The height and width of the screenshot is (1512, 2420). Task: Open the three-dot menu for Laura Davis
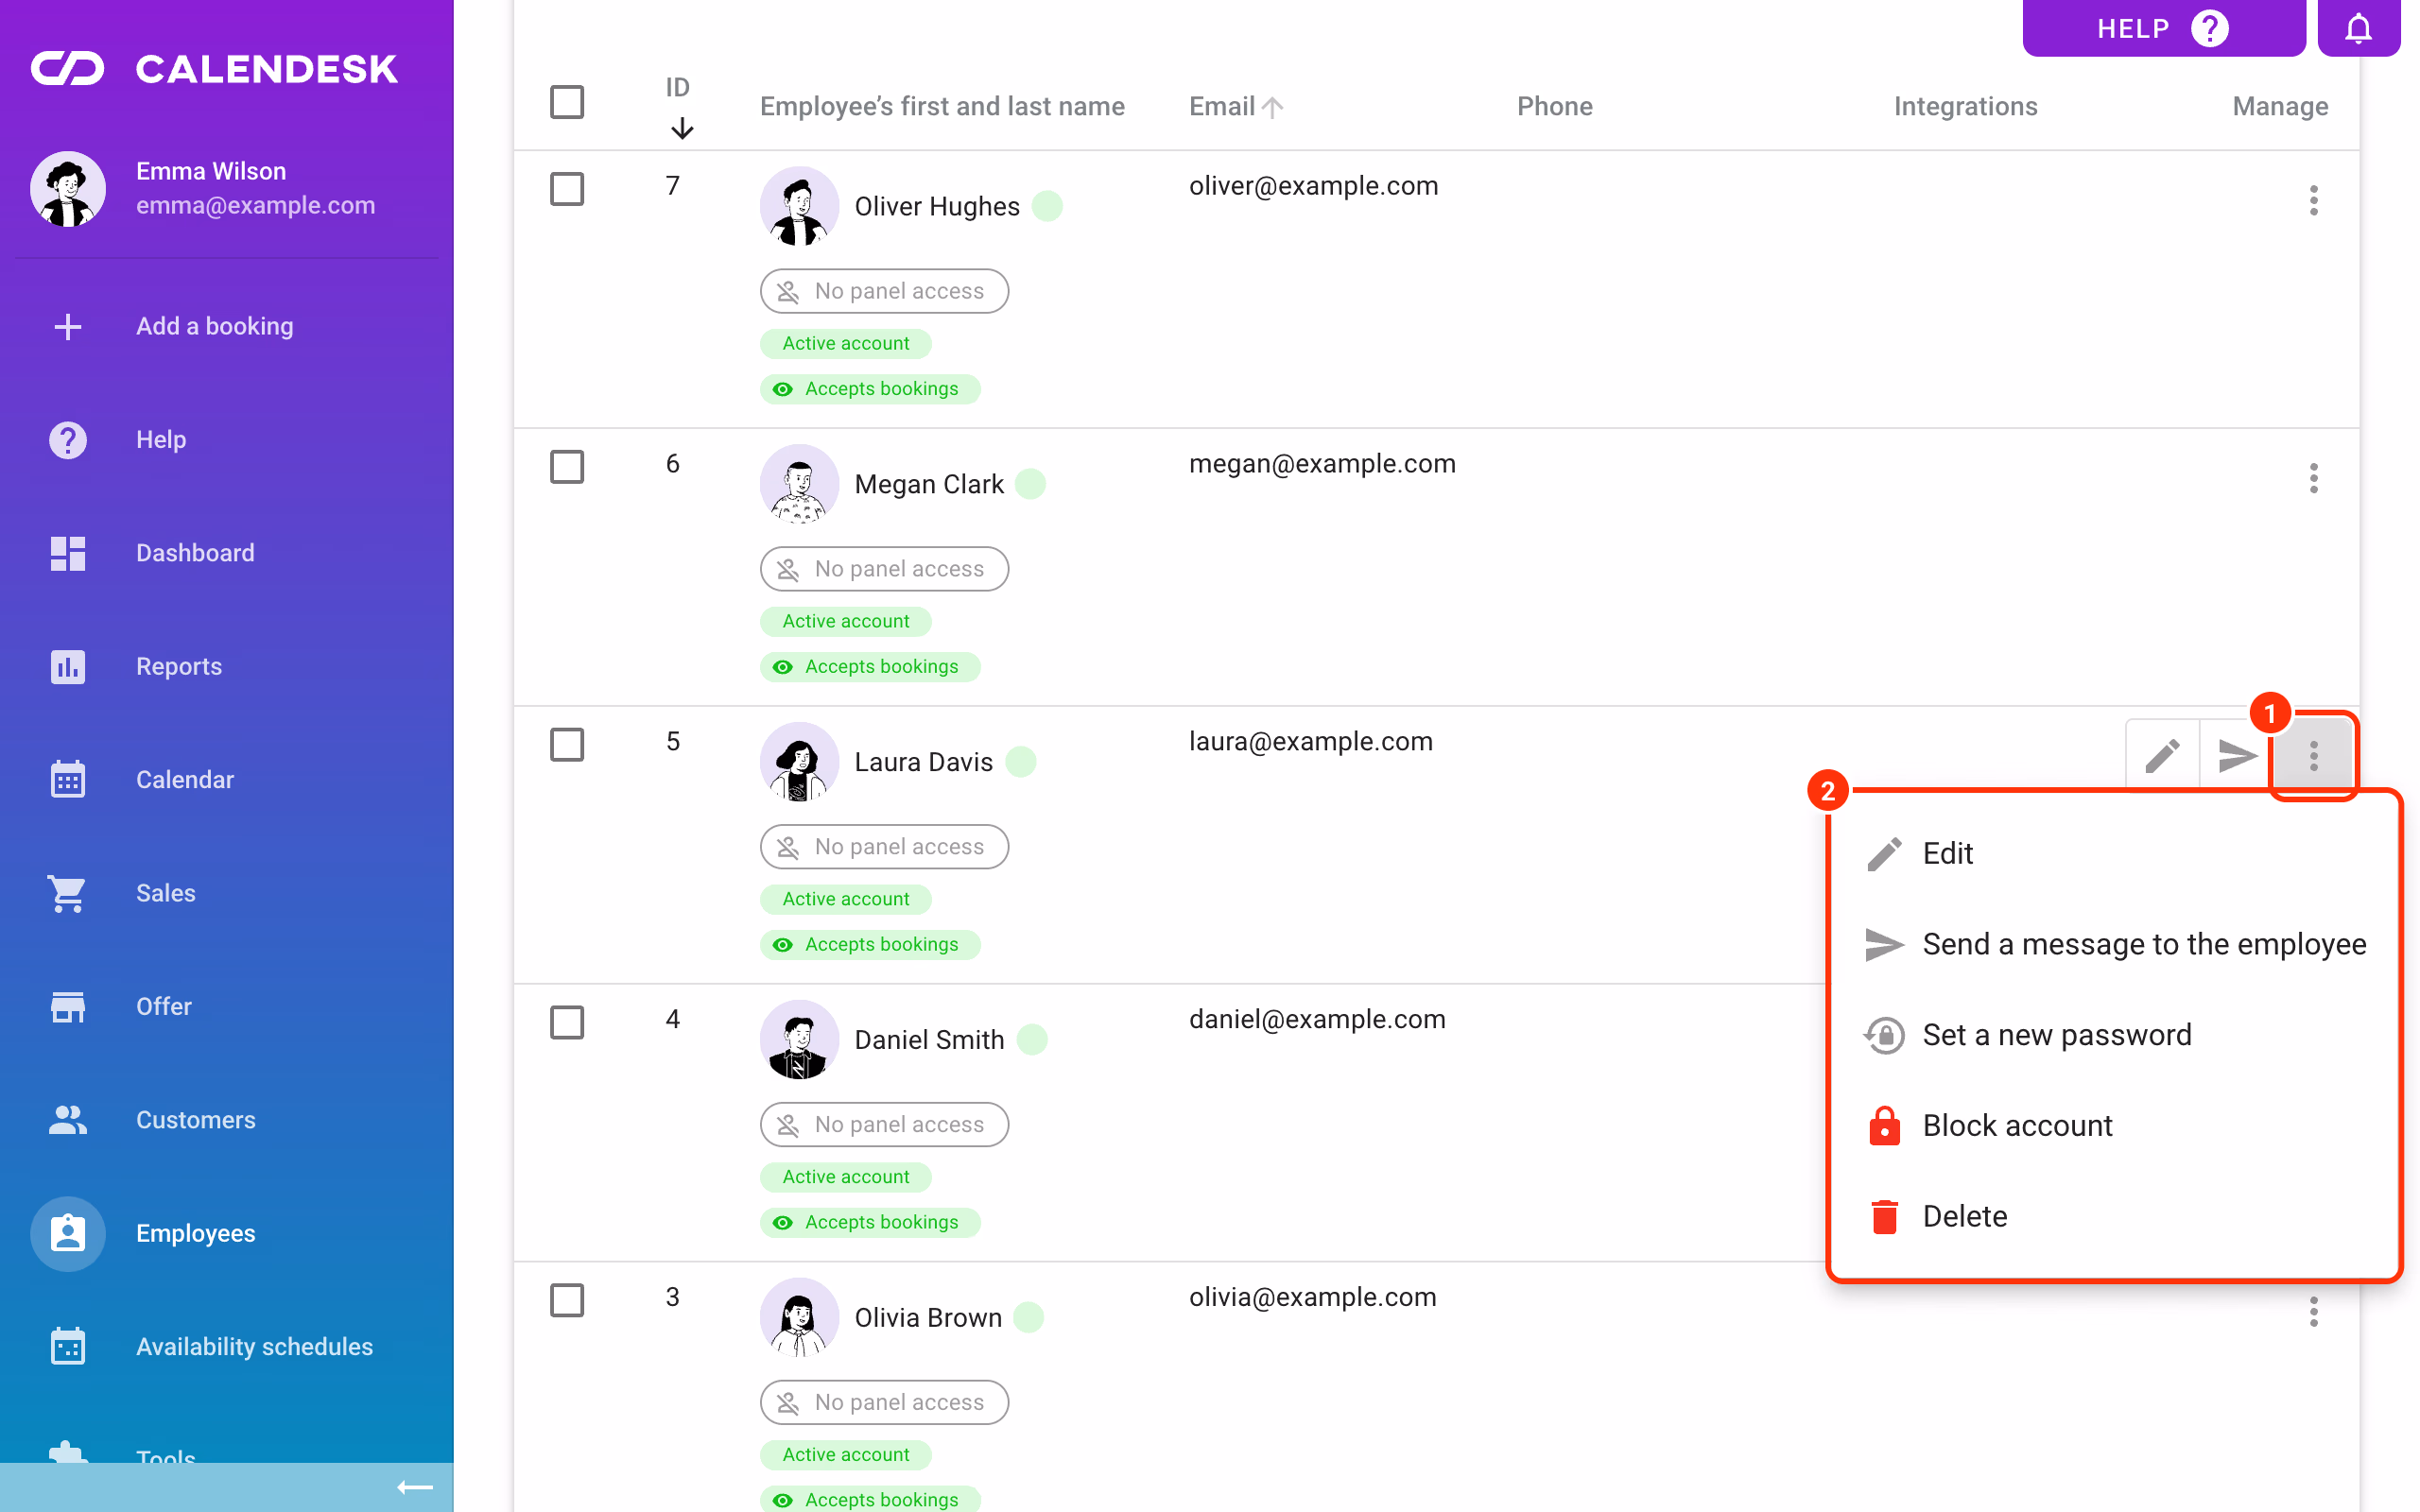pos(2313,755)
